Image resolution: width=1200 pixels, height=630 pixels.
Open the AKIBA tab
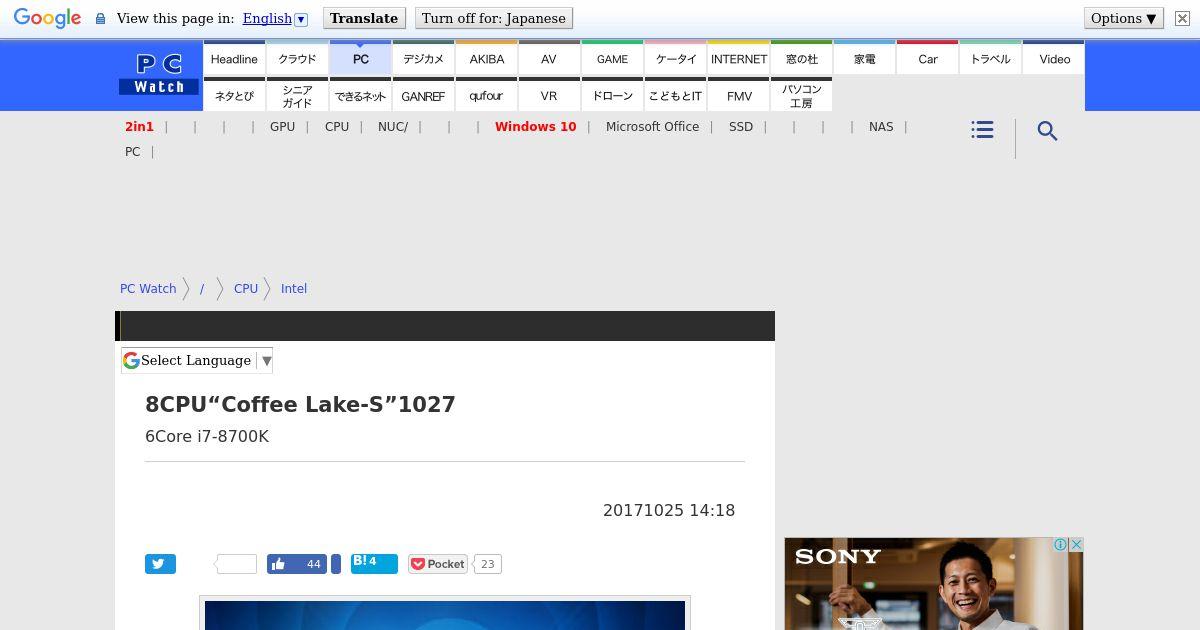point(487,58)
